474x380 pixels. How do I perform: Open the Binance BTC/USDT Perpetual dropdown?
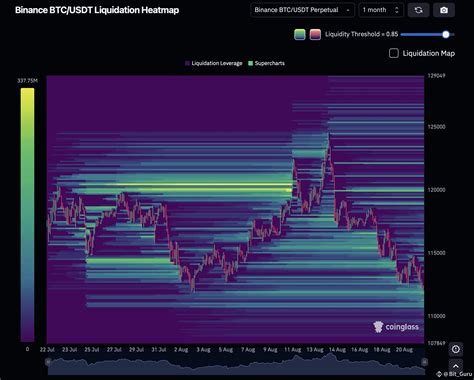pyautogui.click(x=302, y=10)
